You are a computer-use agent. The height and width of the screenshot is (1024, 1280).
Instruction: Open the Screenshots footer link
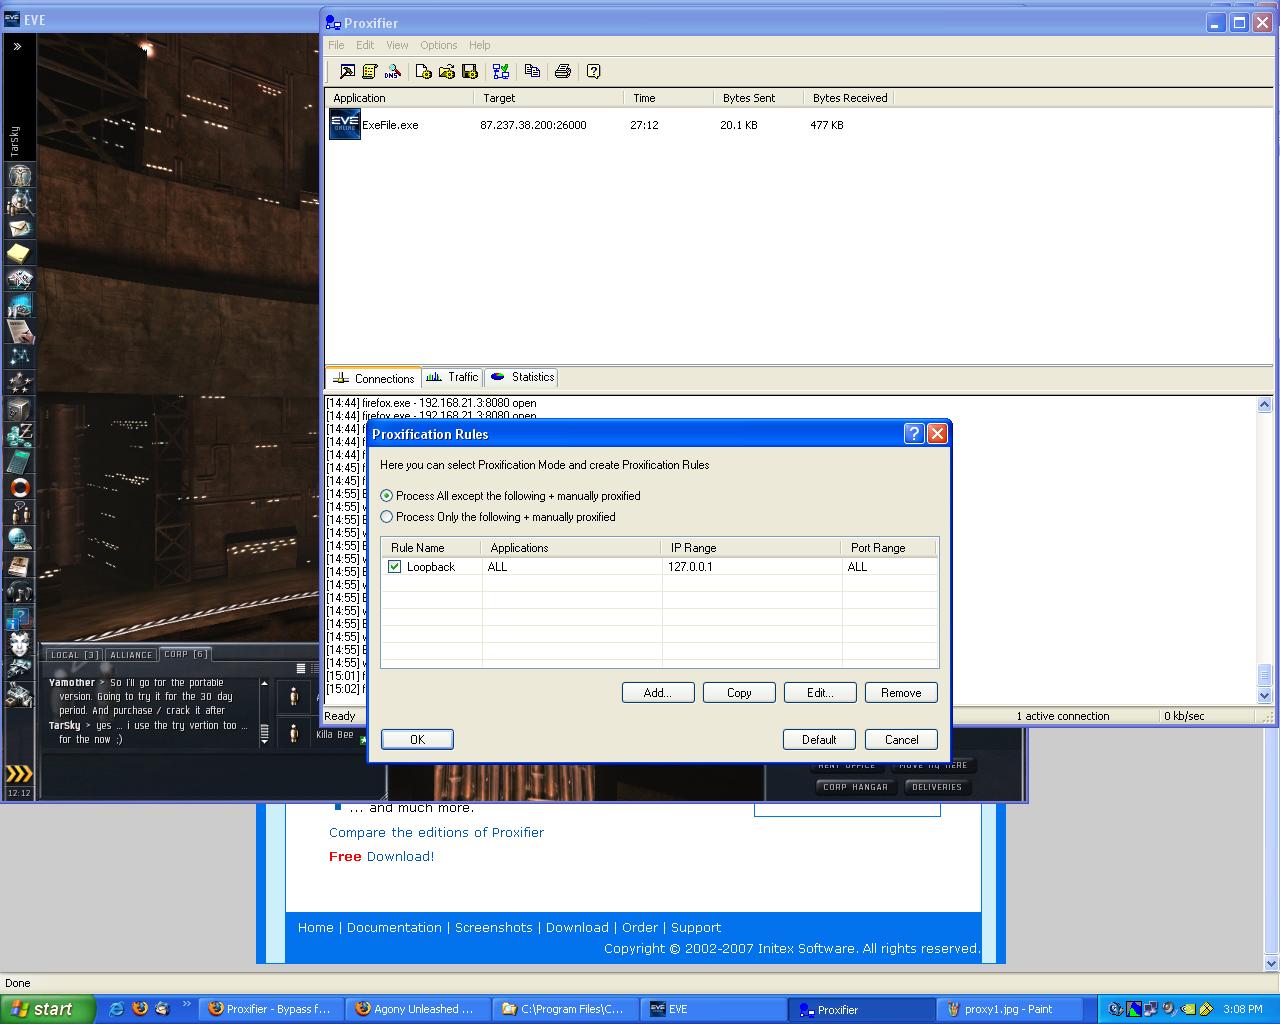[494, 927]
